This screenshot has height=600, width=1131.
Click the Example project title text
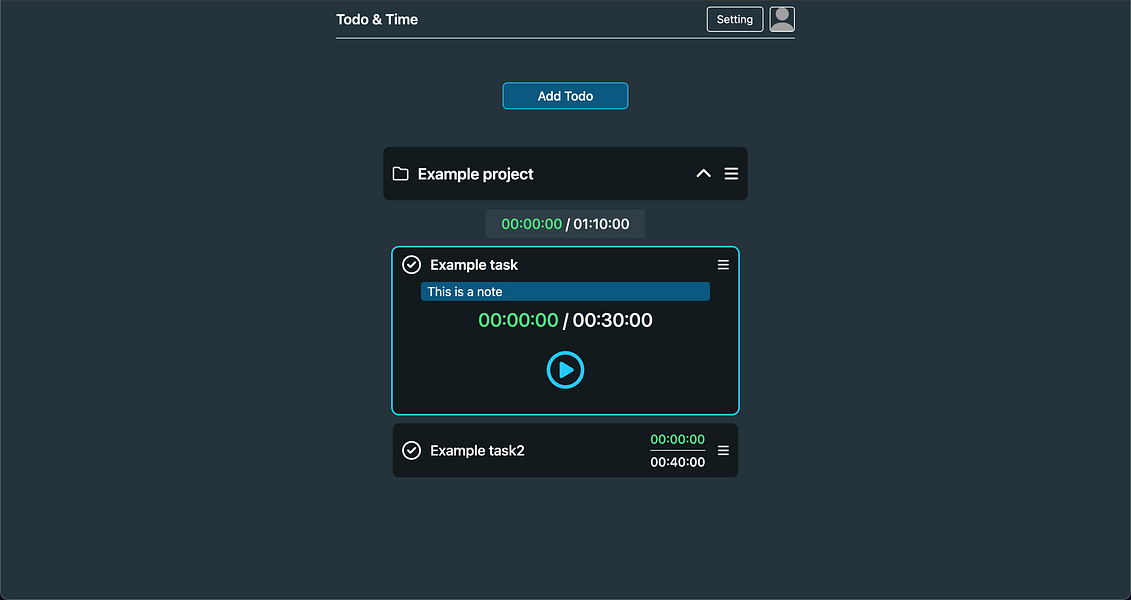point(476,174)
